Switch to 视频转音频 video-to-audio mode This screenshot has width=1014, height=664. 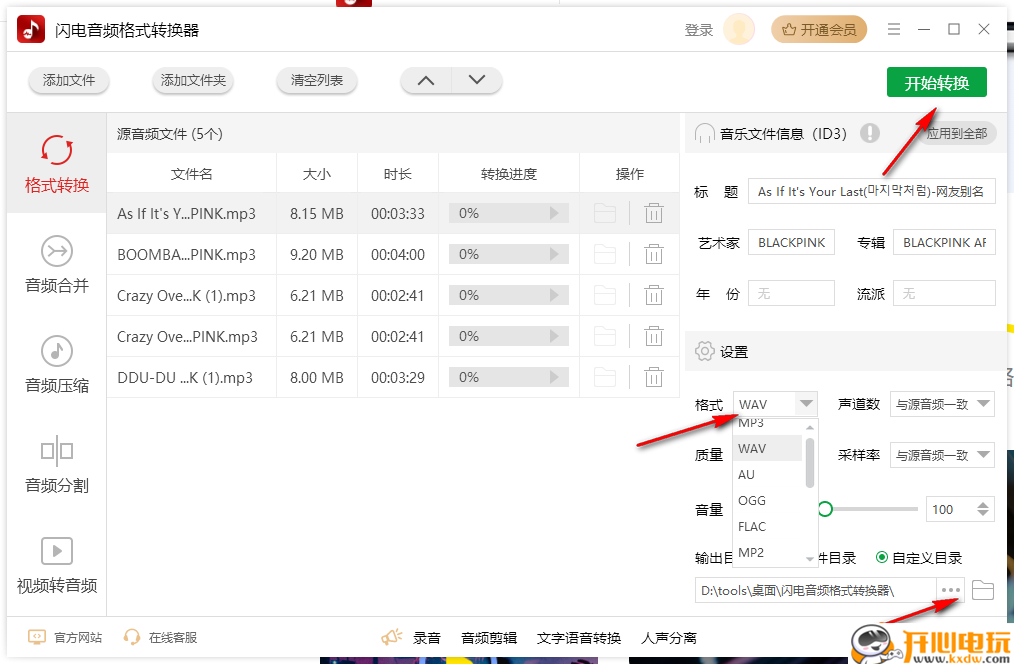point(56,565)
